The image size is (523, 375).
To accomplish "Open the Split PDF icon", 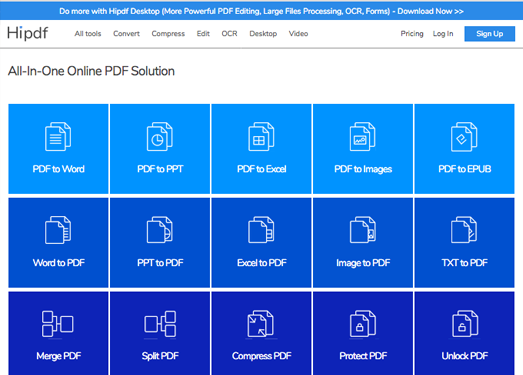I will [160, 324].
